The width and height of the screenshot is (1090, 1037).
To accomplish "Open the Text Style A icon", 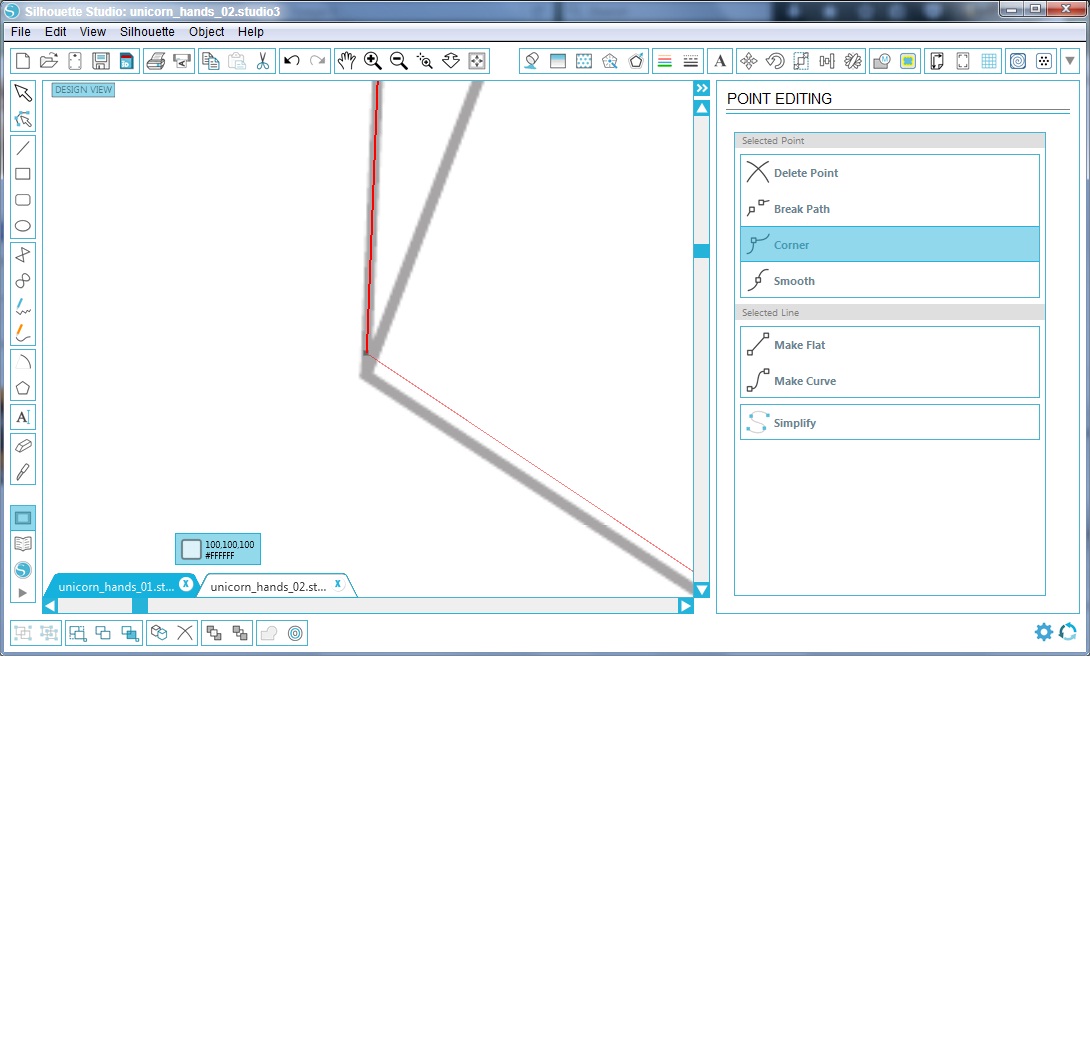I will pos(720,61).
